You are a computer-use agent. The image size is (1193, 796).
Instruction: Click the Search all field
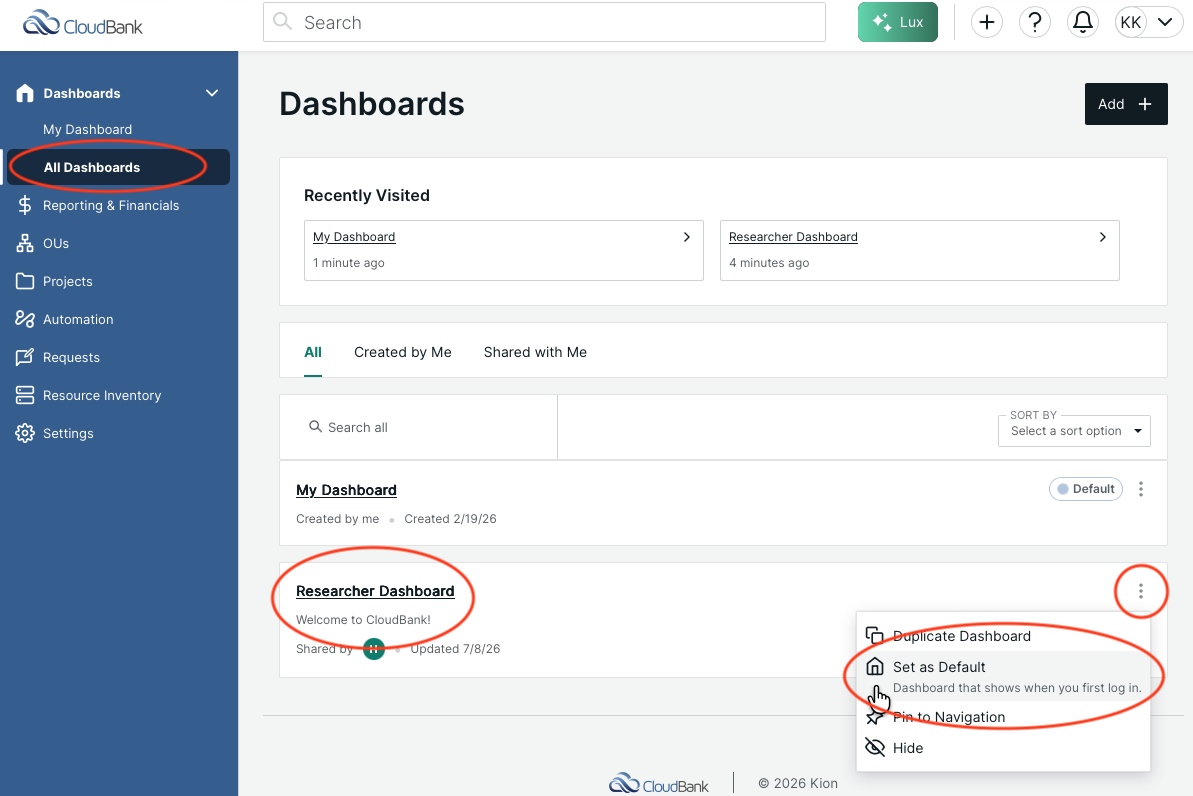tap(418, 427)
